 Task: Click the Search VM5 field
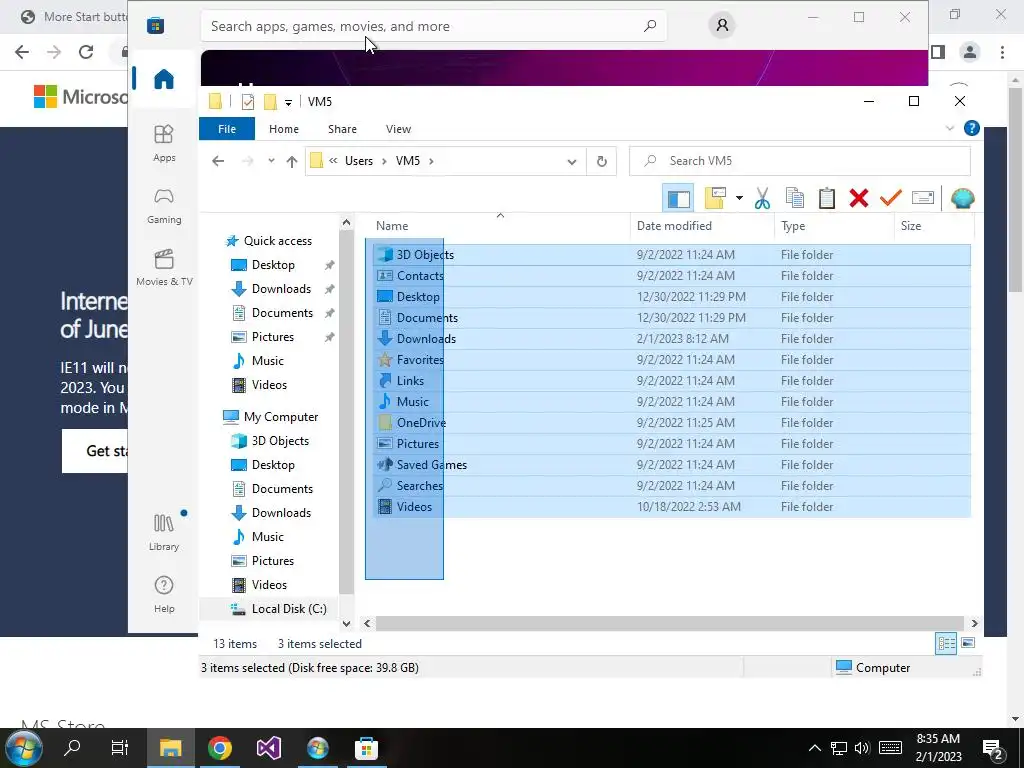(800, 161)
